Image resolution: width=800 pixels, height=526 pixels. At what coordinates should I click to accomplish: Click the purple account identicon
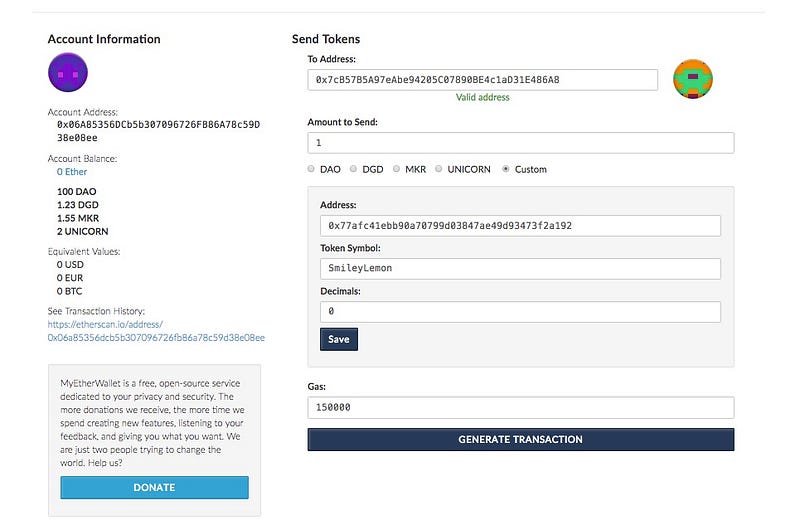coord(68,72)
